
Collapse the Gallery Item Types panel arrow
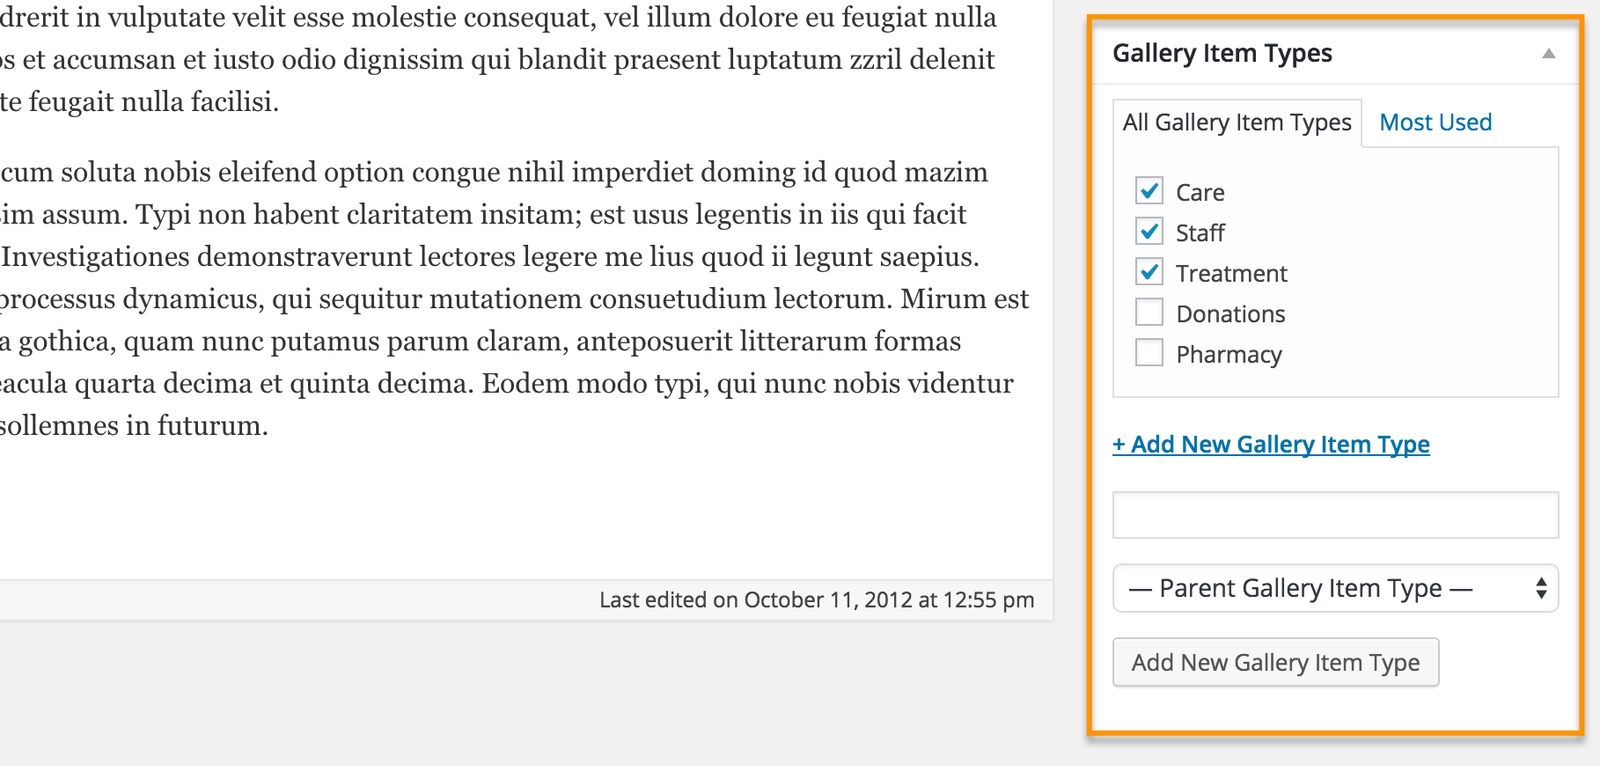click(x=1548, y=53)
